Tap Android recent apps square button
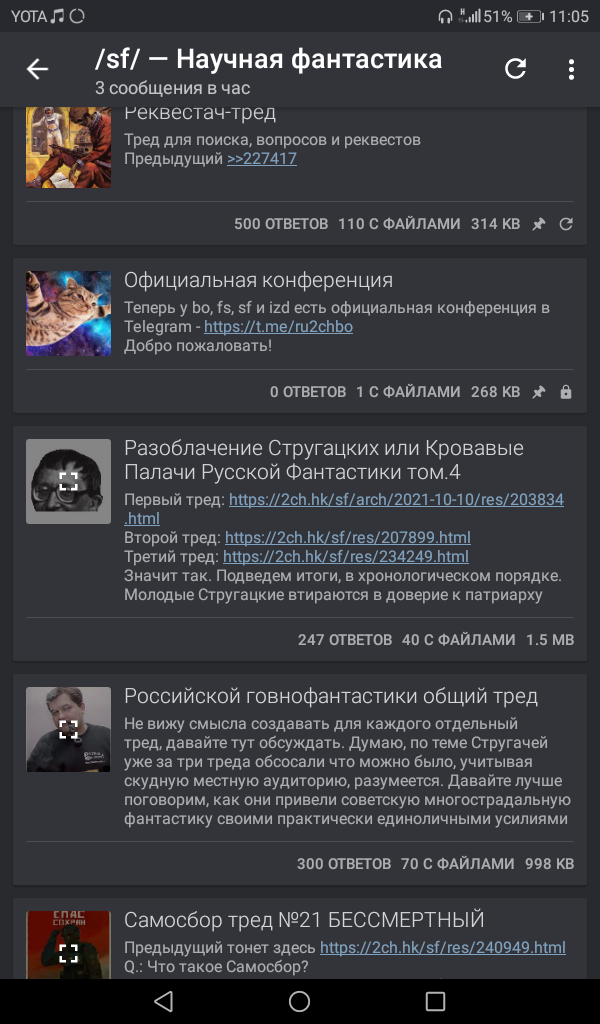 click(x=435, y=1001)
